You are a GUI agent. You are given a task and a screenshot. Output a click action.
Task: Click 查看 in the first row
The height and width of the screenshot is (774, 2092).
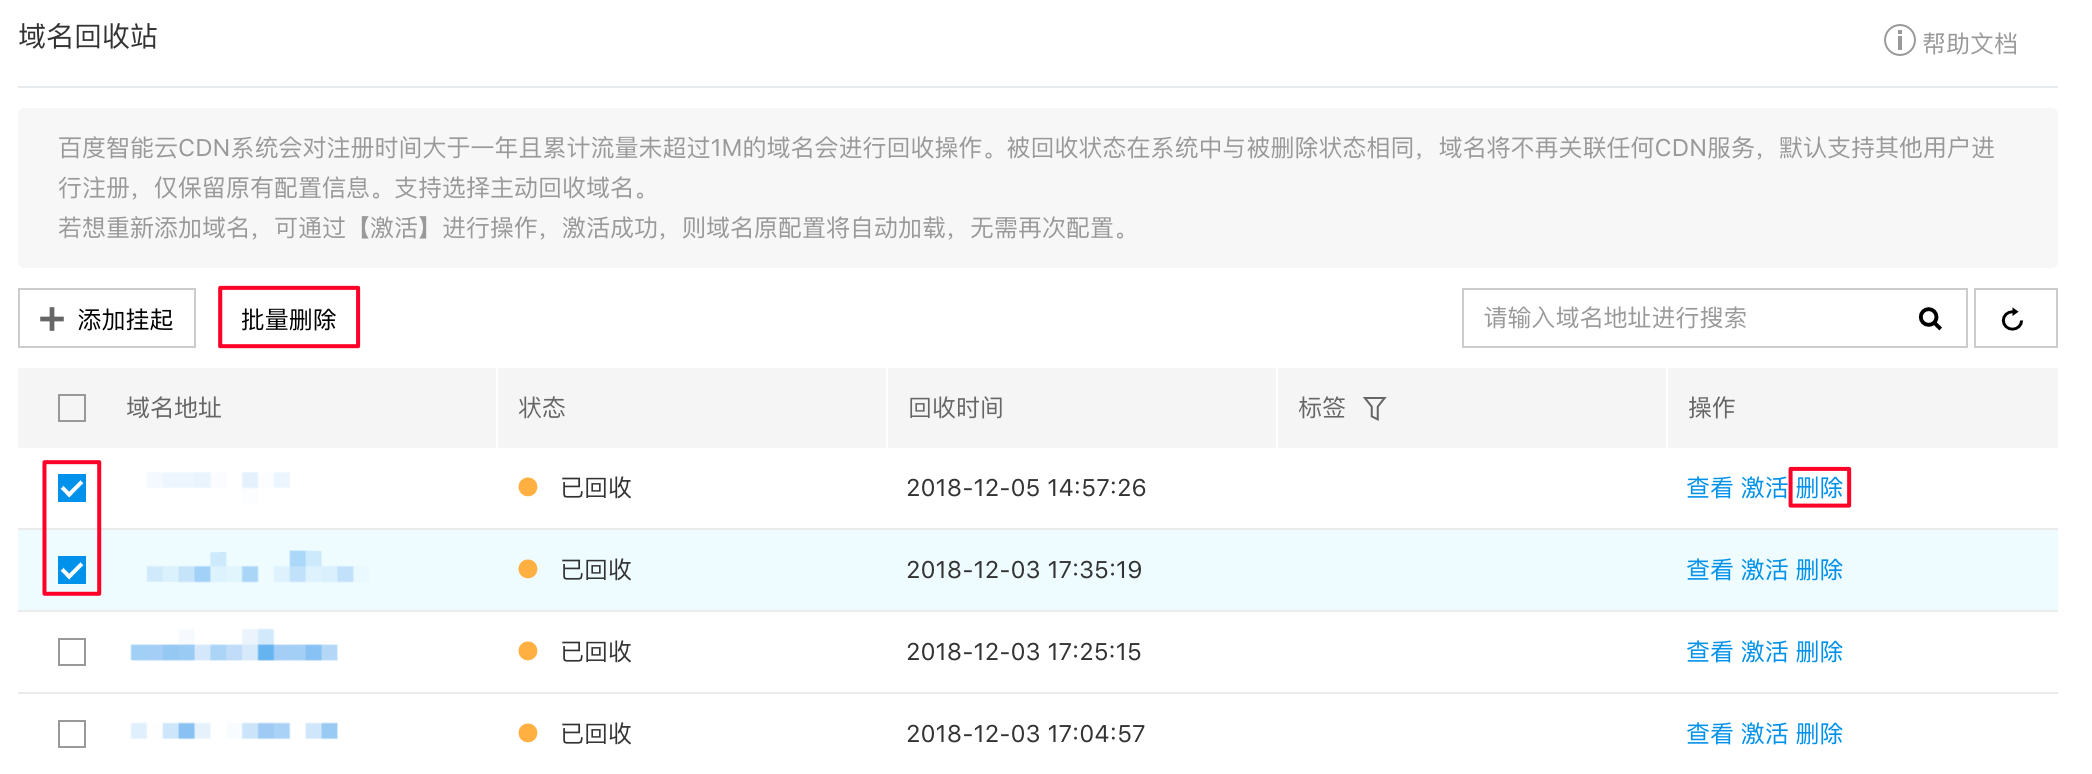[x=1710, y=488]
